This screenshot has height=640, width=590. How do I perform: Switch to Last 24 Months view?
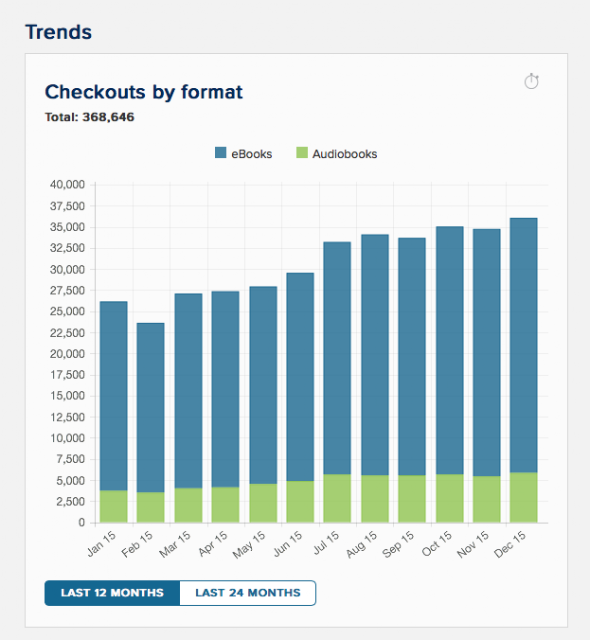pos(248,593)
